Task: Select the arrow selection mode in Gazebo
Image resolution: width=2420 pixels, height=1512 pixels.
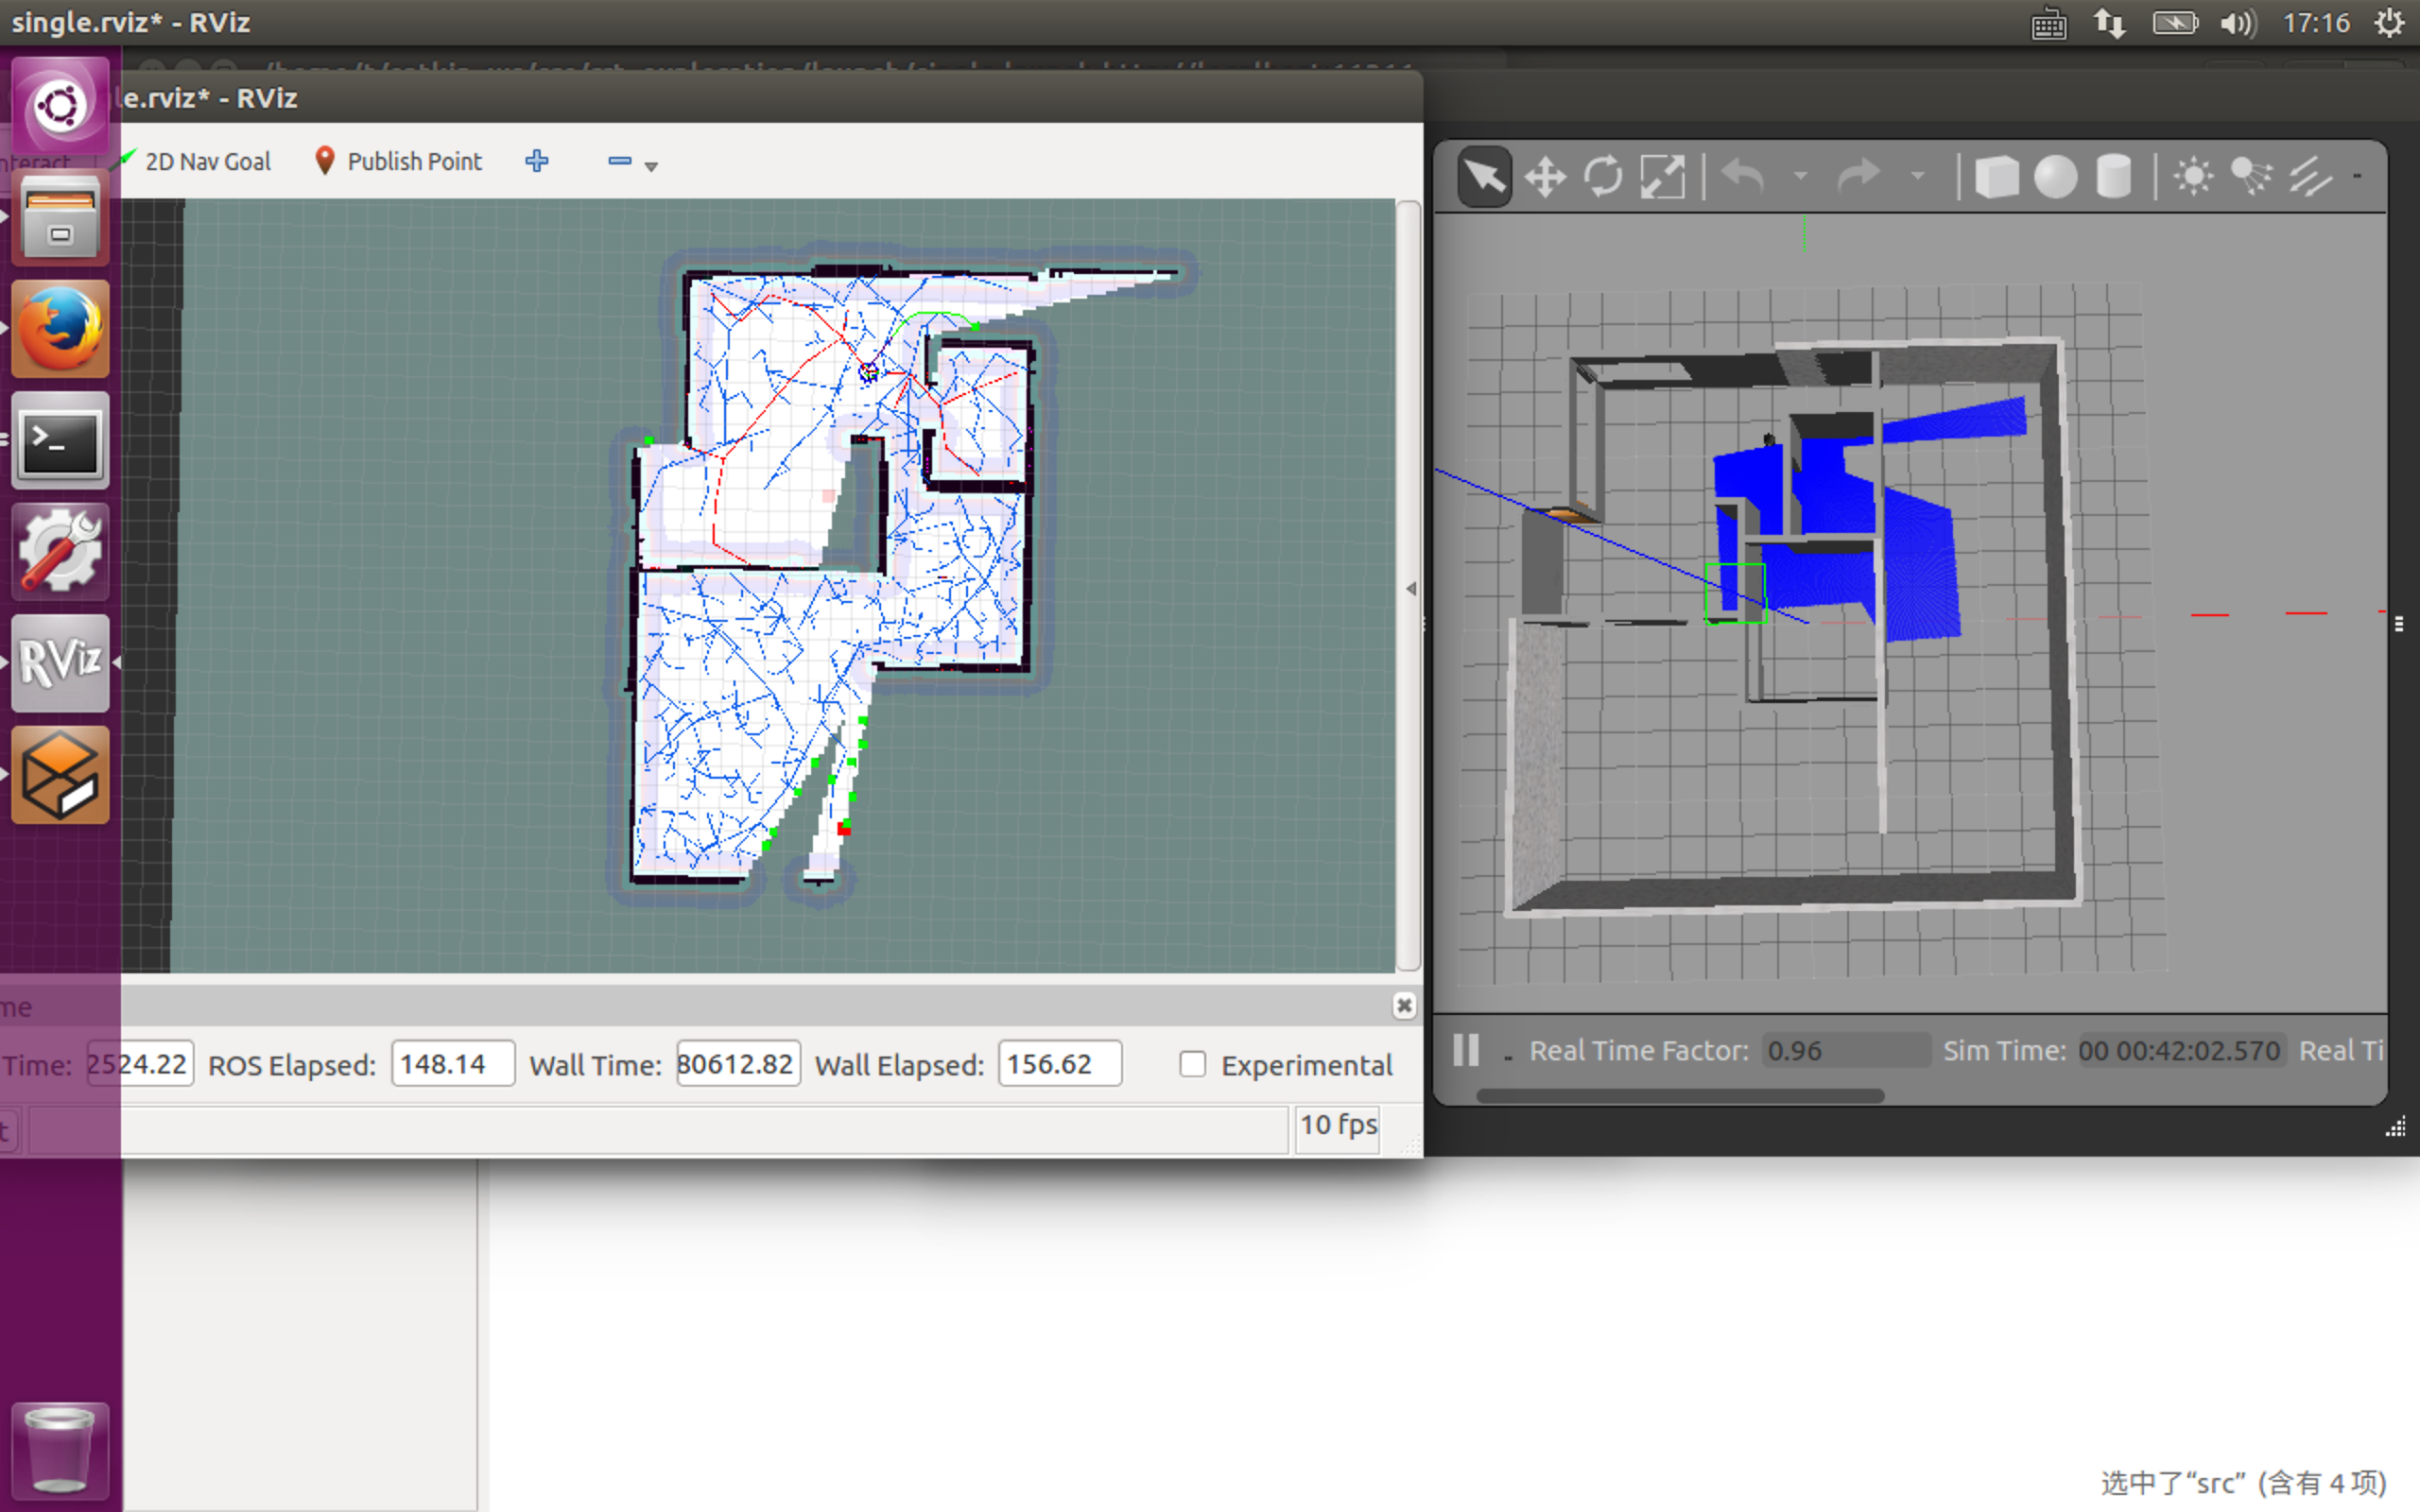Action: (1484, 177)
